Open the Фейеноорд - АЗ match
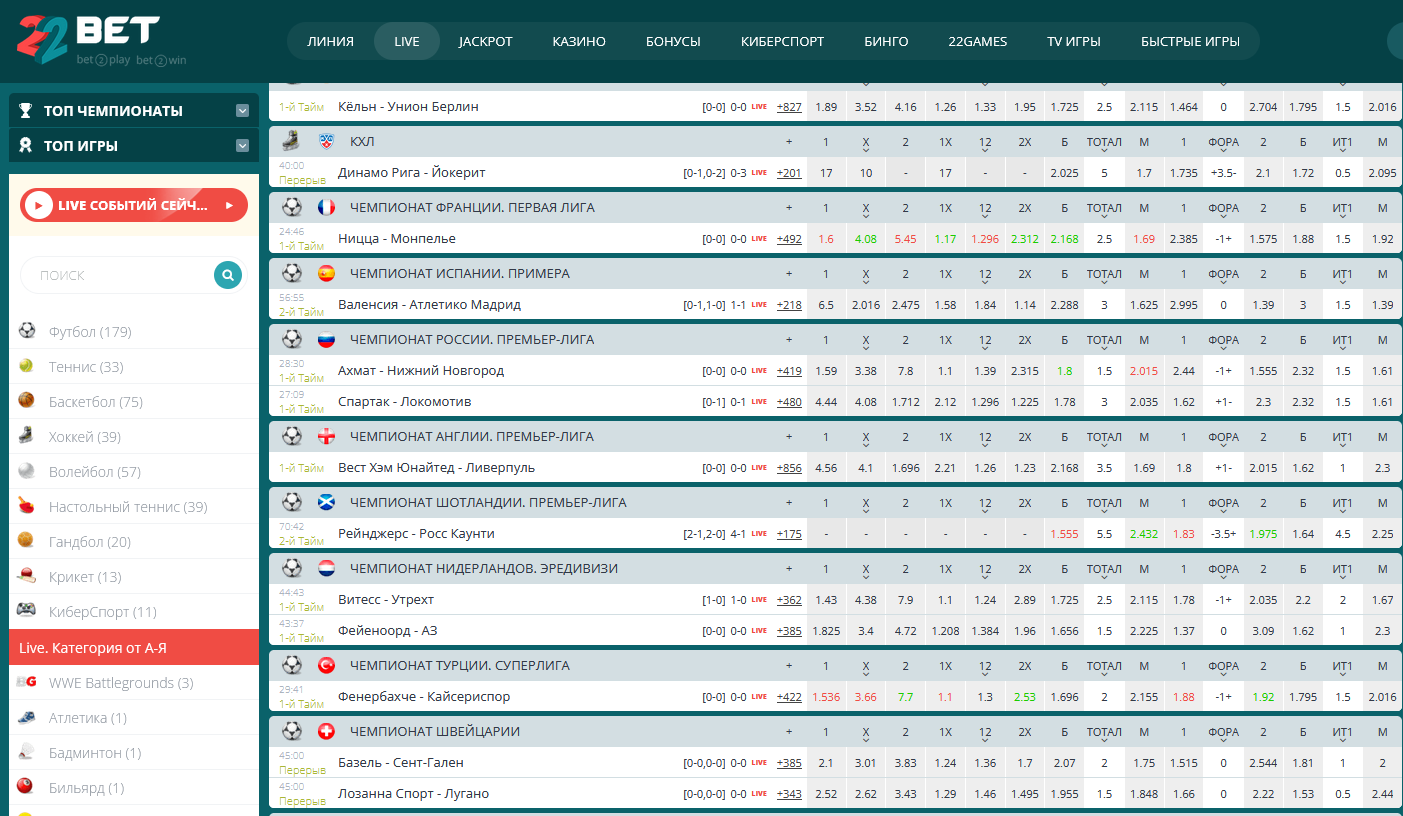Screen dimensions: 1403x816 tap(387, 631)
